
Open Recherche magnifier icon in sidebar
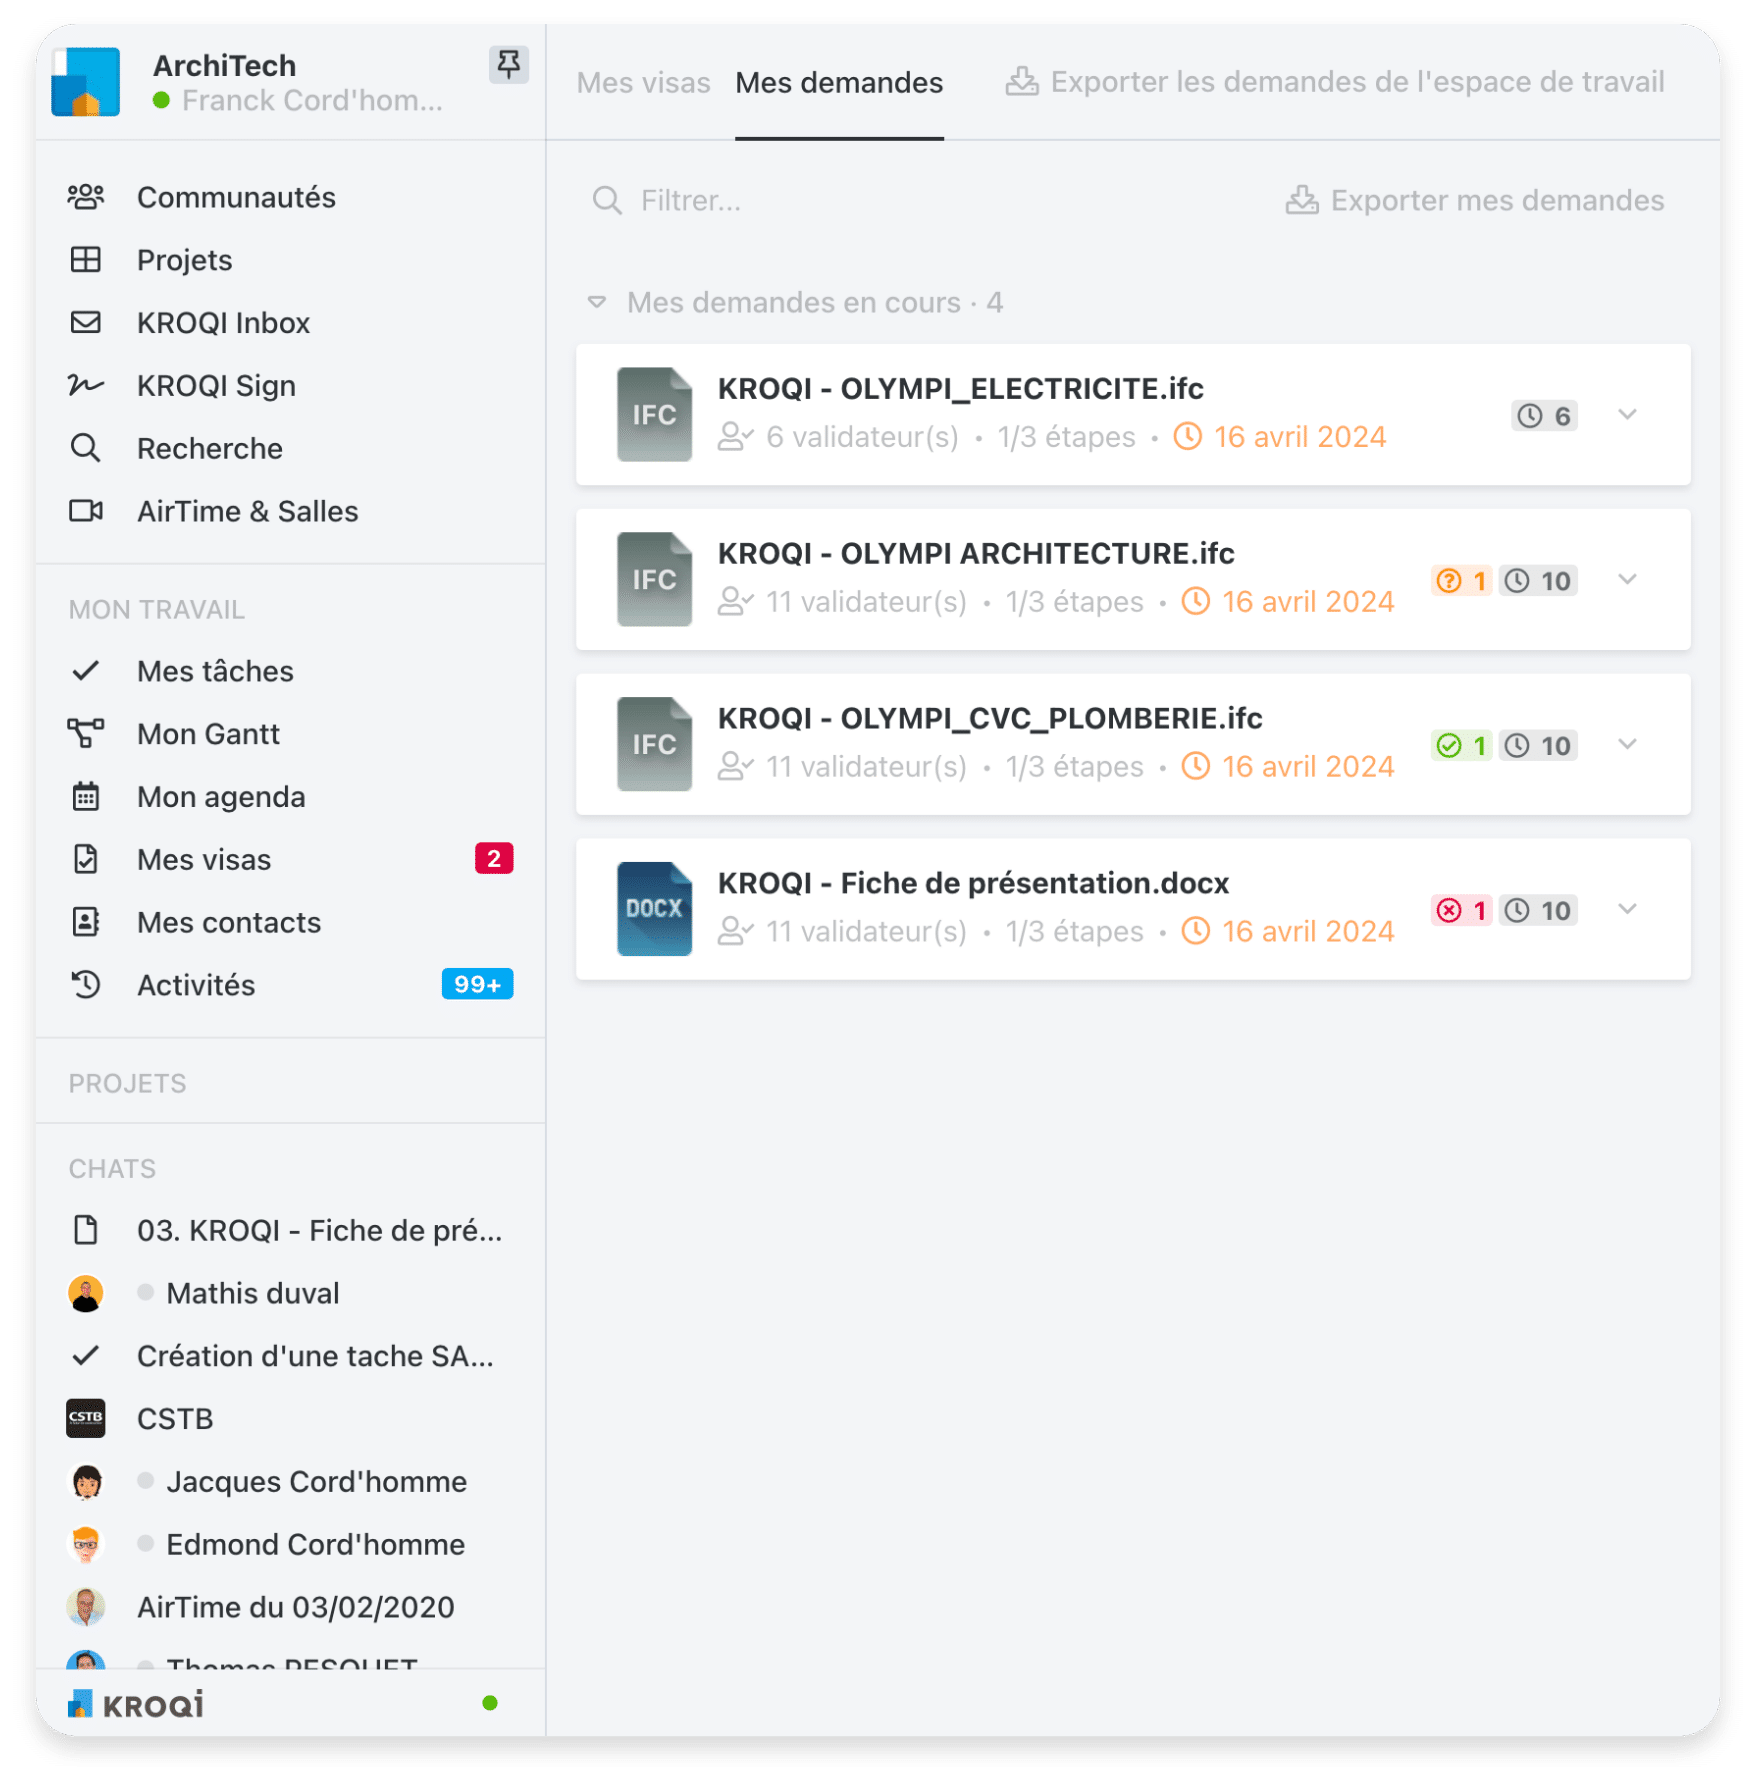click(x=86, y=448)
